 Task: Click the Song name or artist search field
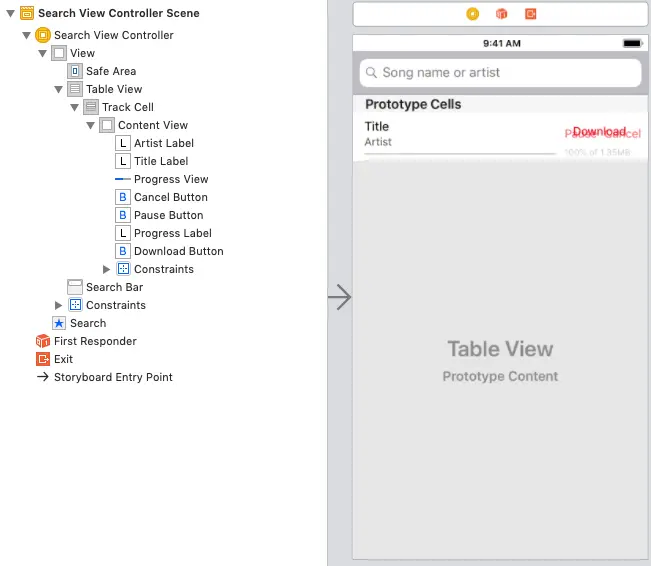500,73
